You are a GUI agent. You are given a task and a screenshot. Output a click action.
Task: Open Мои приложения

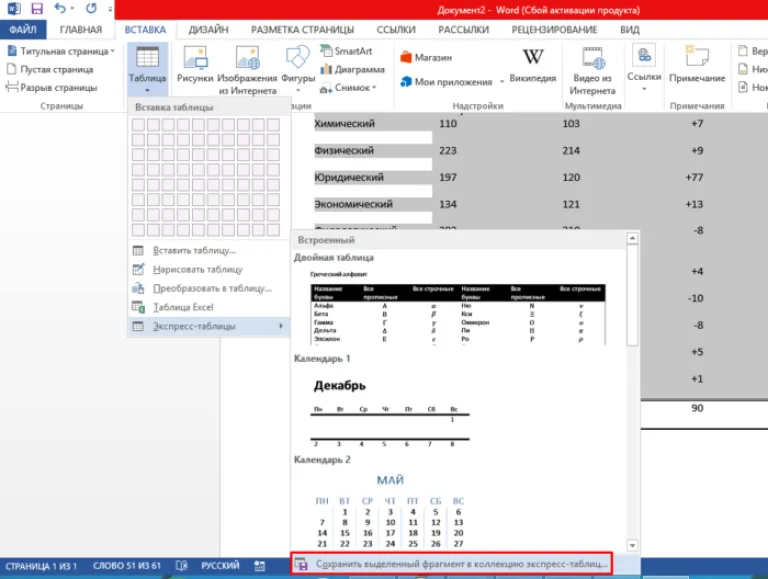(446, 82)
